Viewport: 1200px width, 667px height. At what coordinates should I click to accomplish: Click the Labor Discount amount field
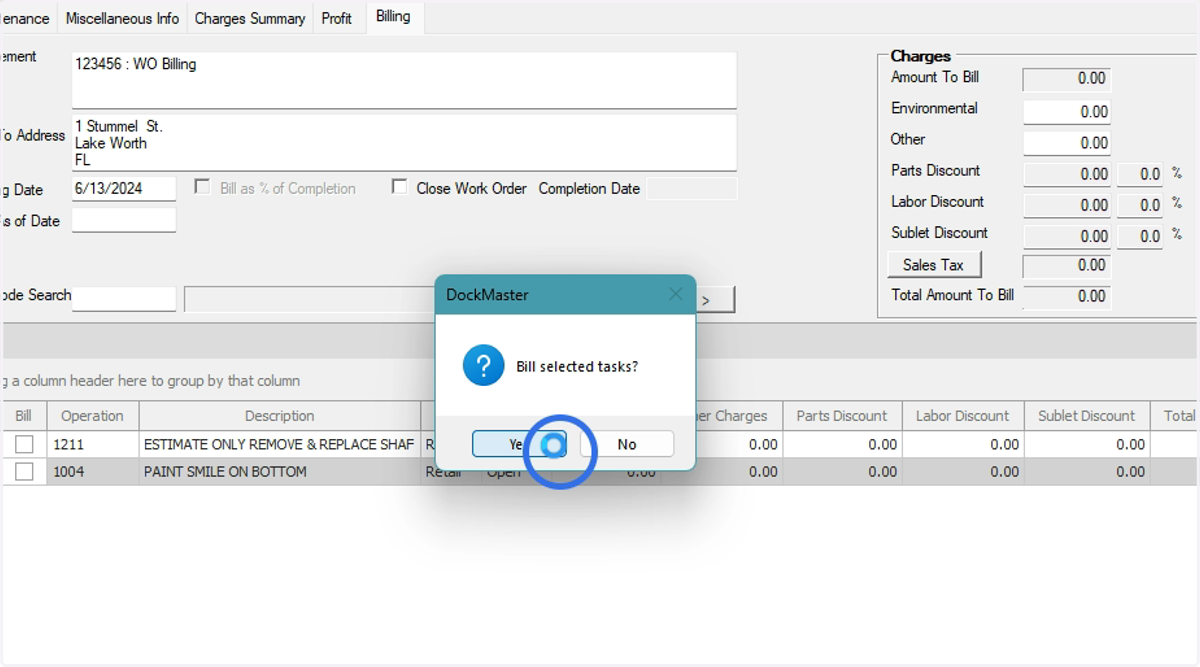1066,204
